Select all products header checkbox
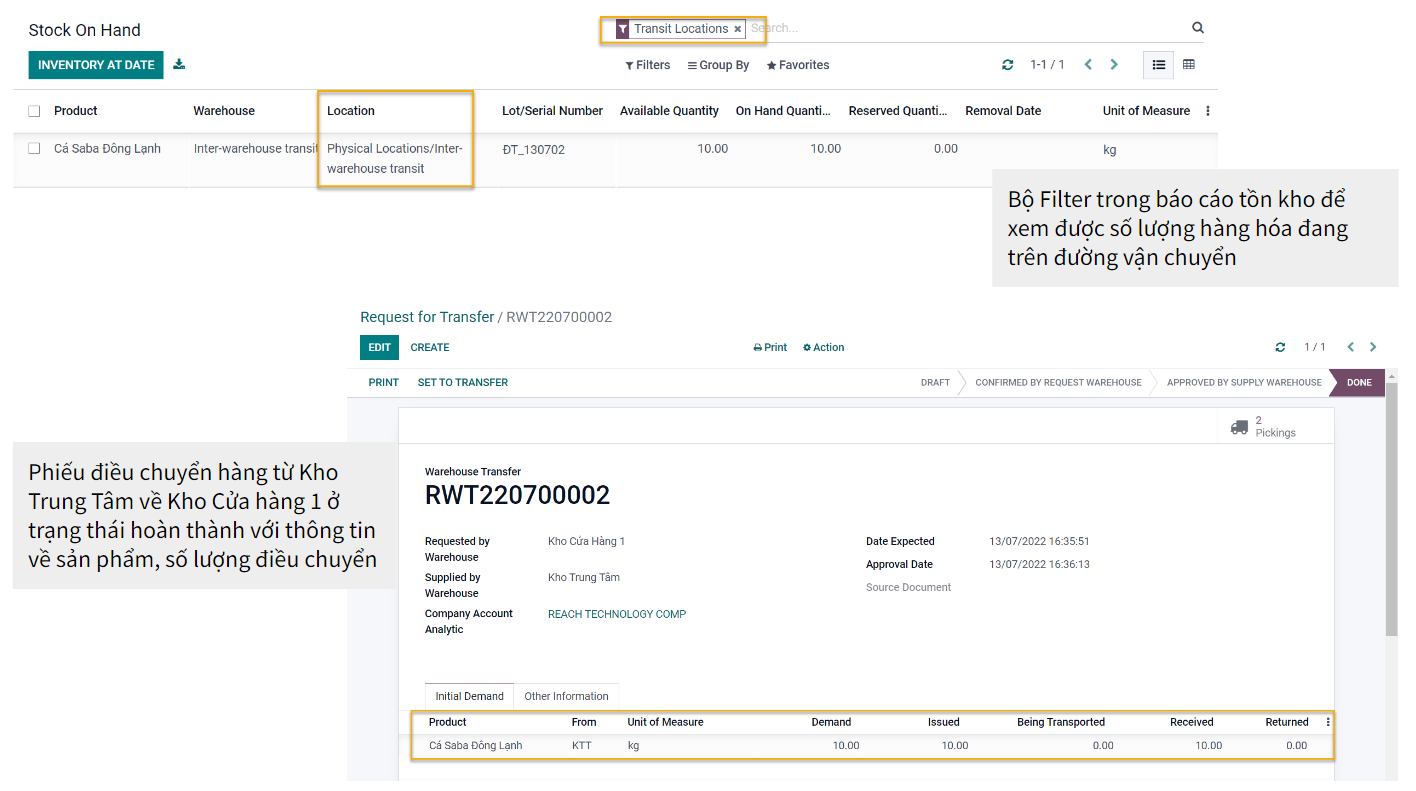Image resolution: width=1416 pixels, height=791 pixels. [34, 111]
